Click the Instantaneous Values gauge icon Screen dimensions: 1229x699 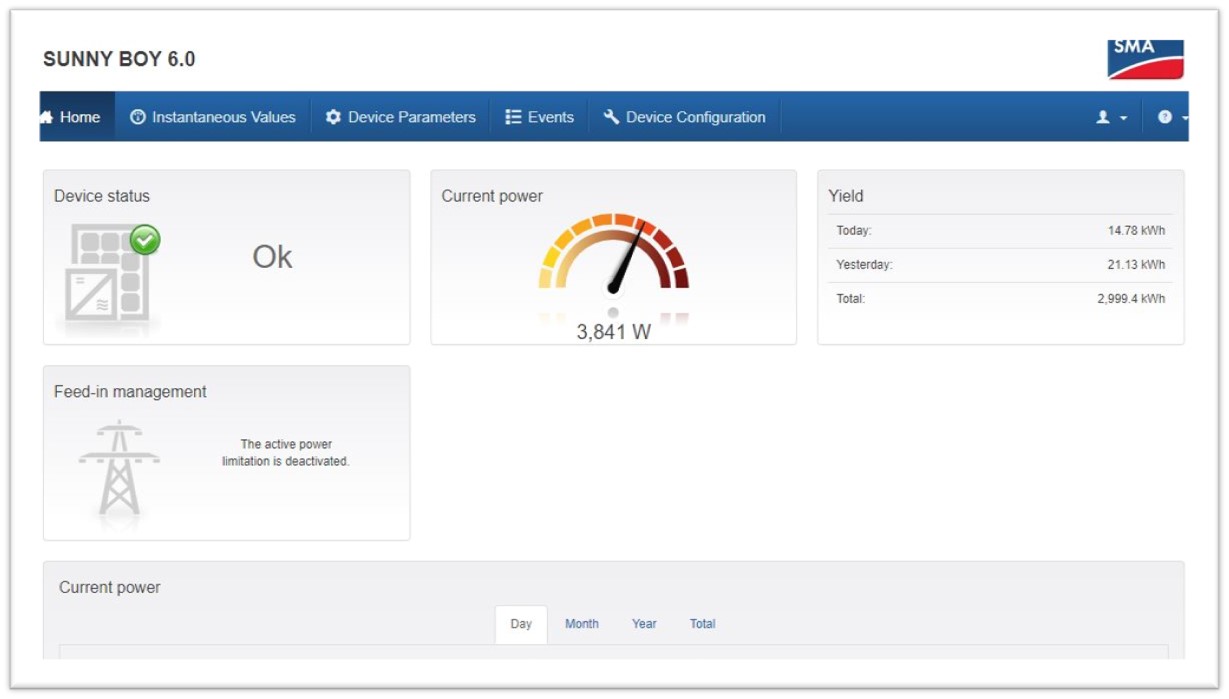[x=138, y=117]
